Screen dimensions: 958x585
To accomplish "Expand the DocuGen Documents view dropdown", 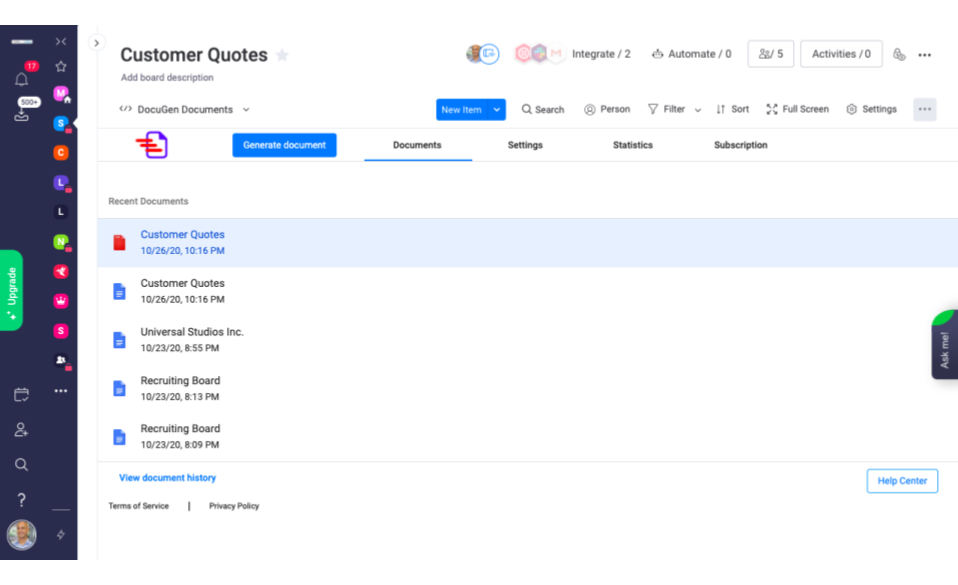I will [x=246, y=110].
